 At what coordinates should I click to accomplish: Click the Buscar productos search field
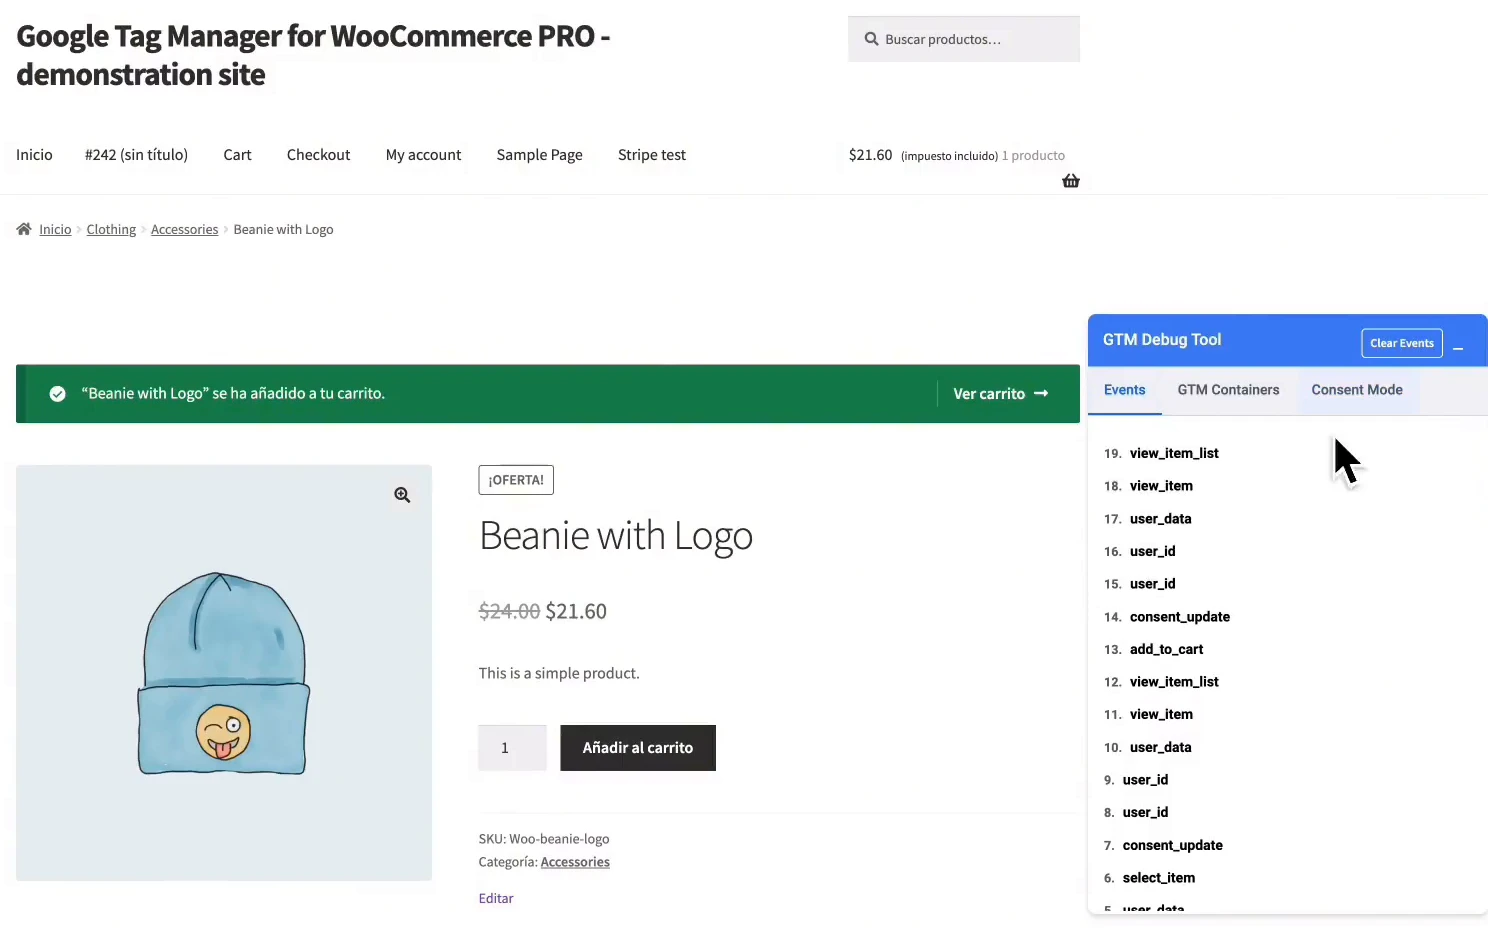(964, 39)
